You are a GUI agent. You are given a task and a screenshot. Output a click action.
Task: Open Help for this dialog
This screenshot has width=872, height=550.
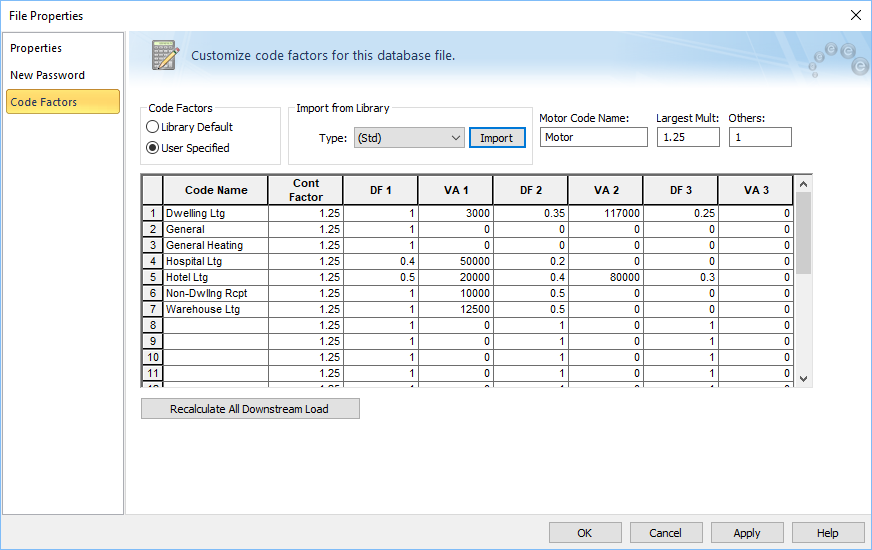point(827,533)
